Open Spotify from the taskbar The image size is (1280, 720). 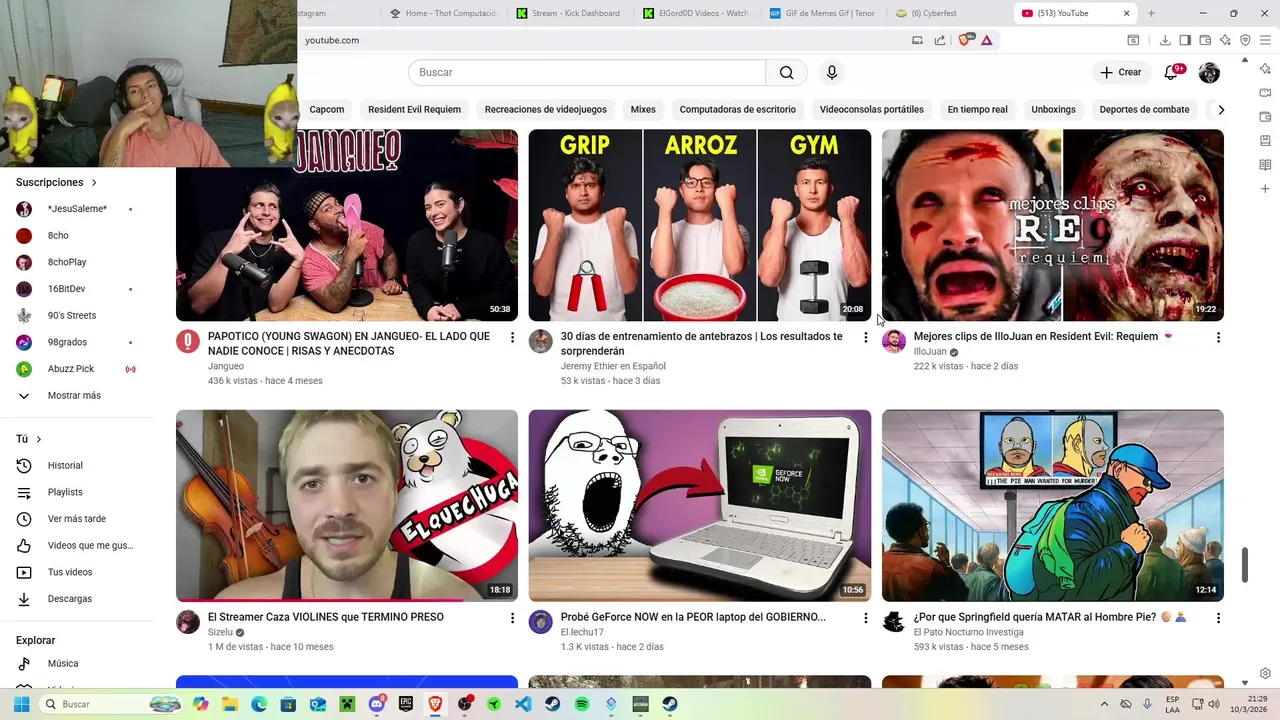click(x=582, y=704)
